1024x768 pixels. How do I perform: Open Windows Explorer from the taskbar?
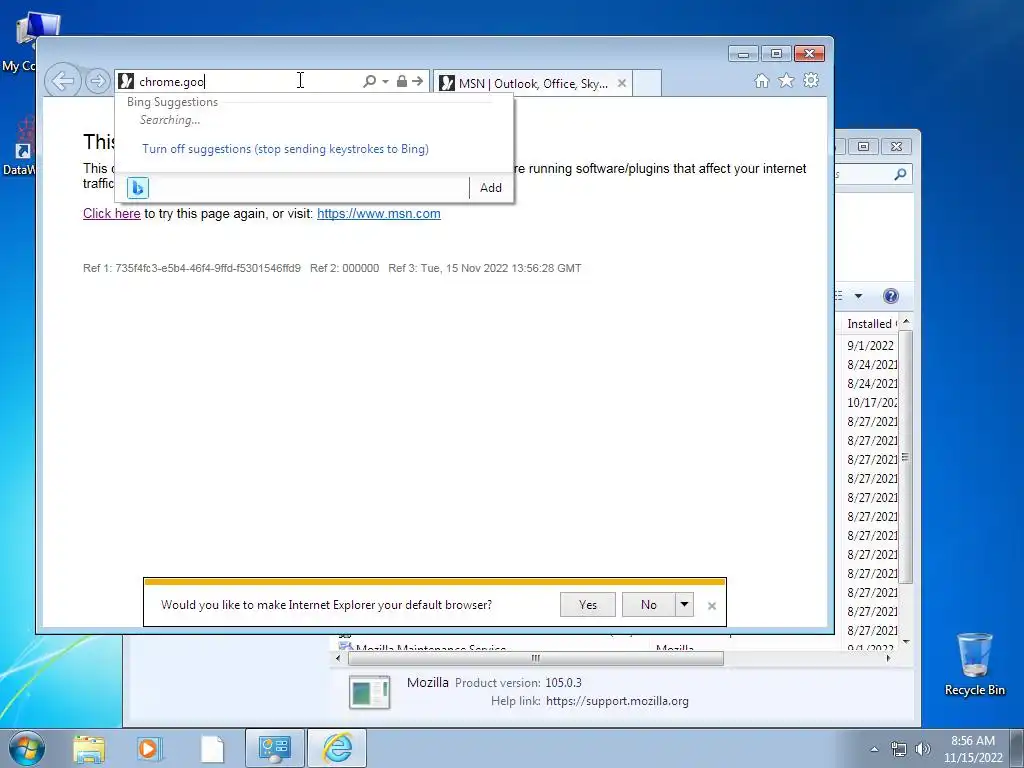tap(89, 748)
